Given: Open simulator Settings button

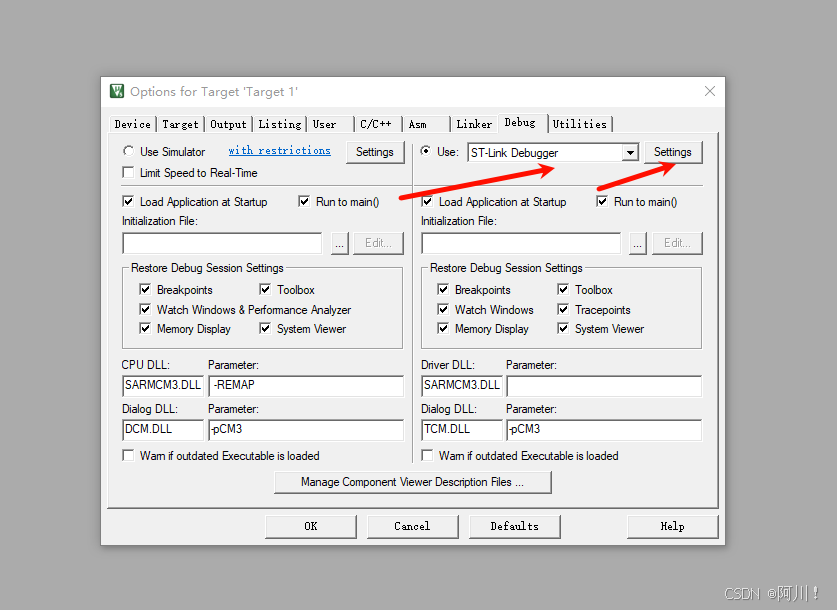Looking at the screenshot, I should pos(375,152).
